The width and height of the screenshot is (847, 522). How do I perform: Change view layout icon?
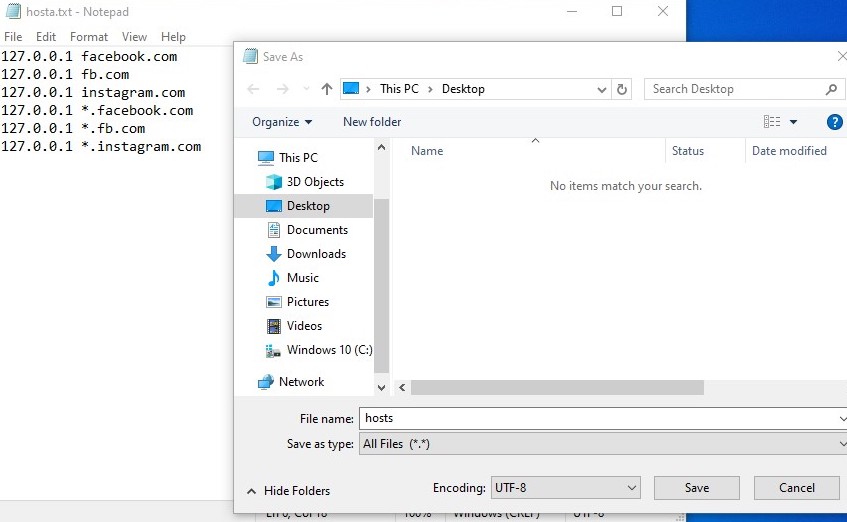[x=772, y=122]
